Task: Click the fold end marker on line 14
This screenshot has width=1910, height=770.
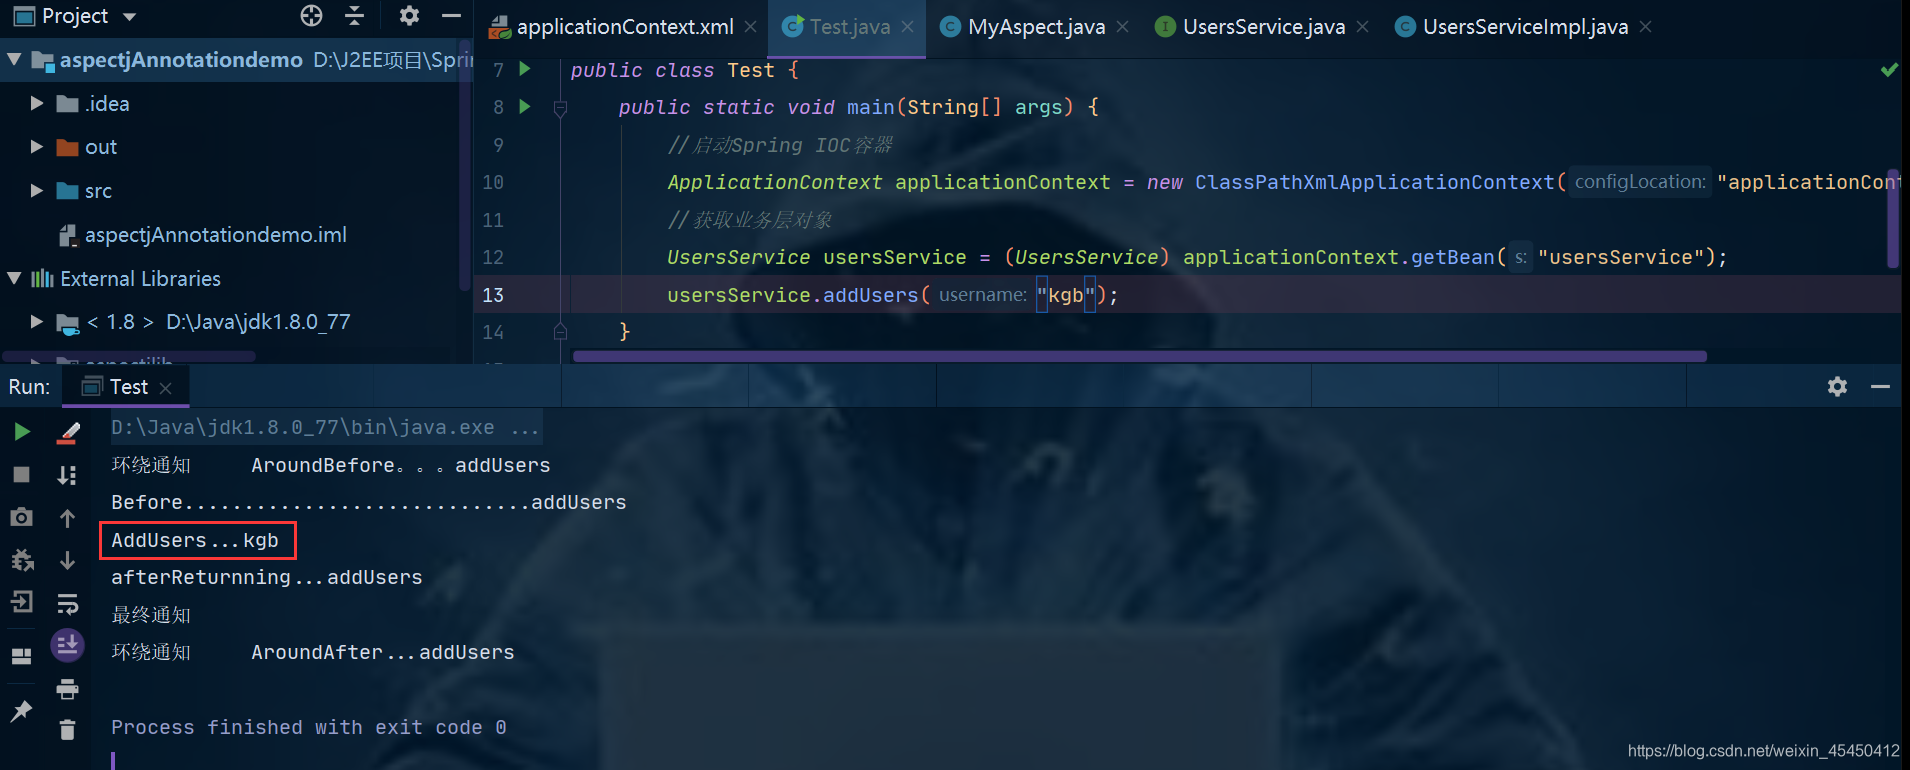Action: coord(560,331)
